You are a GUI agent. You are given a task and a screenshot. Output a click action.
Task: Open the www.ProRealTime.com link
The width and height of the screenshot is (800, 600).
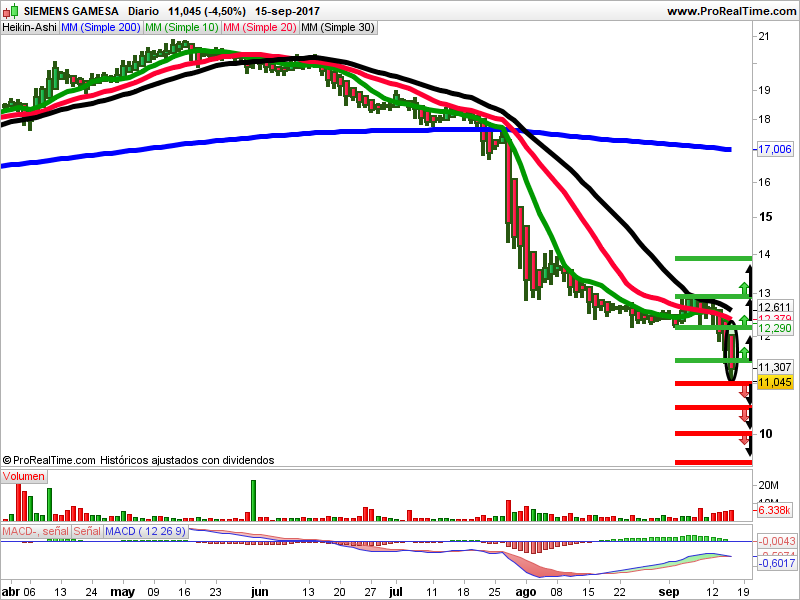[732, 11]
